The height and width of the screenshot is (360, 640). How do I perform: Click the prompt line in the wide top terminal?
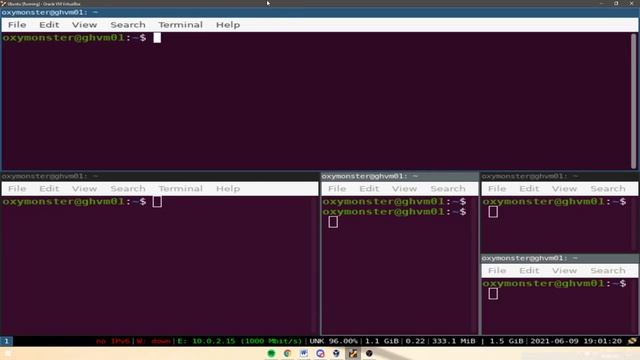82,38
